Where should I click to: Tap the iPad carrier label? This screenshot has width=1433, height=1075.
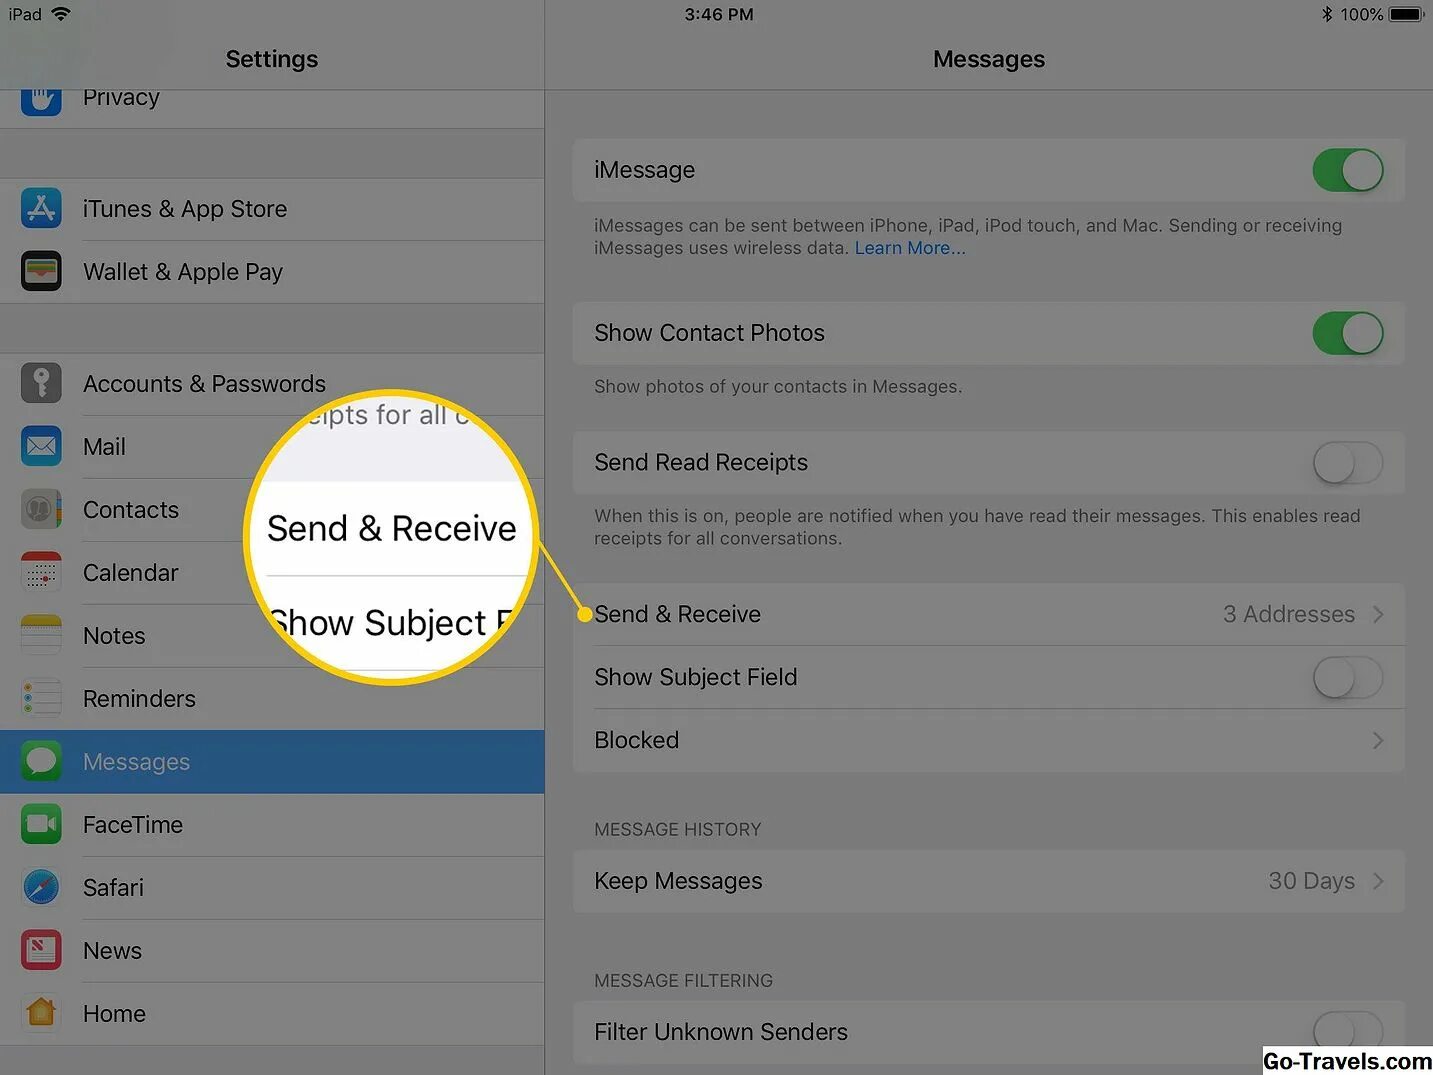(25, 14)
